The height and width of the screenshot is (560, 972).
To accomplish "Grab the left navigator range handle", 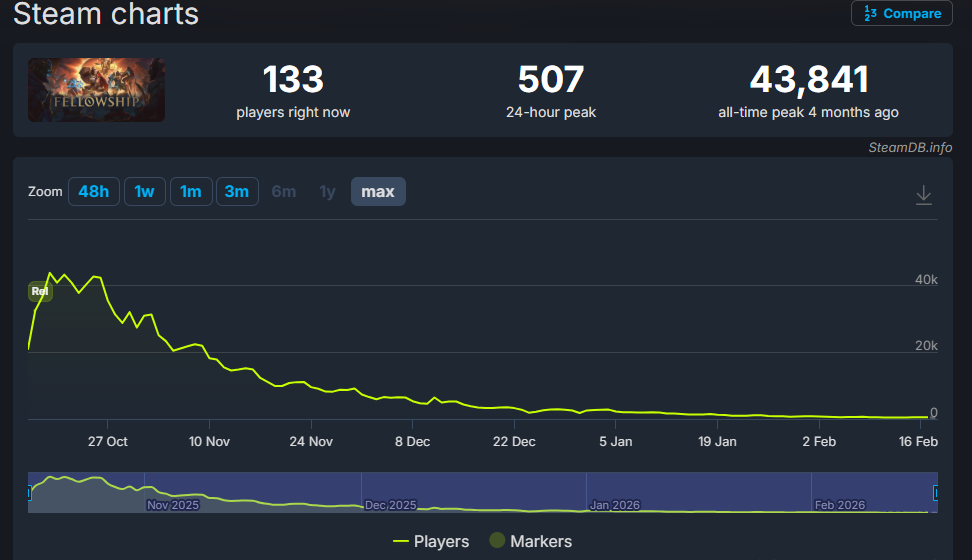I will click(x=29, y=493).
